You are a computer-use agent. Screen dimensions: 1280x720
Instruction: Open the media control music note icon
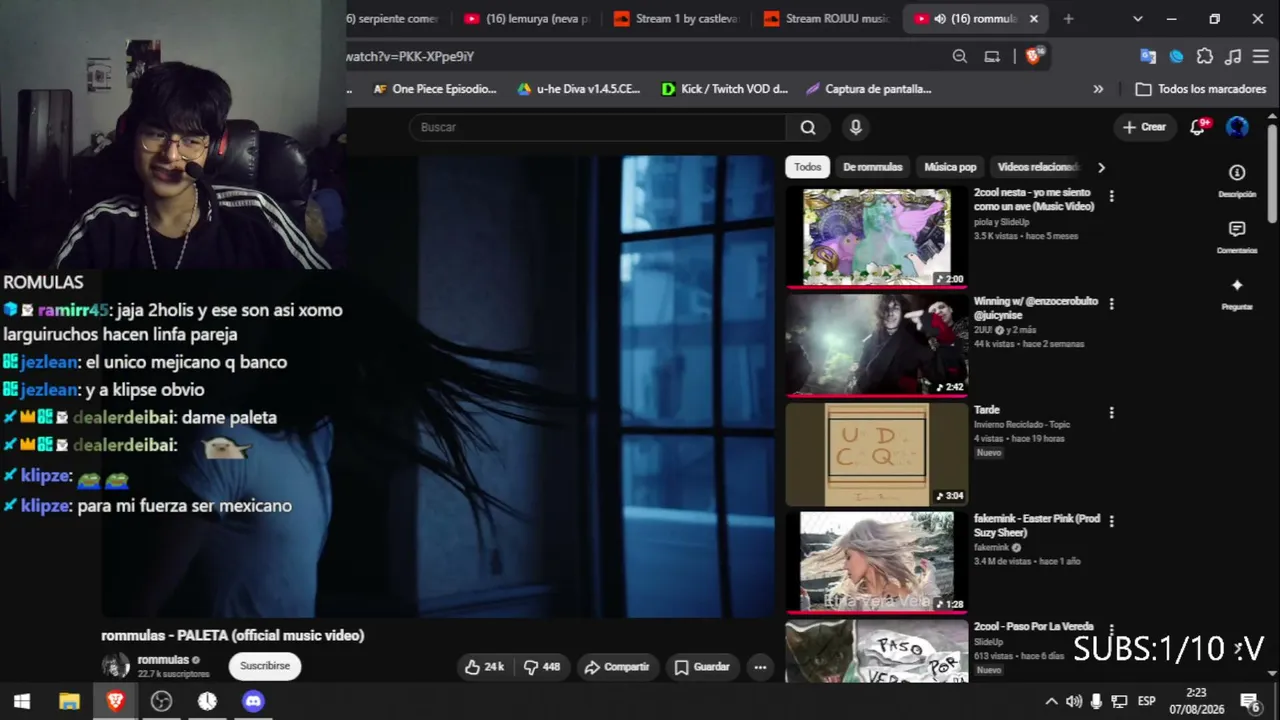(x=1233, y=56)
